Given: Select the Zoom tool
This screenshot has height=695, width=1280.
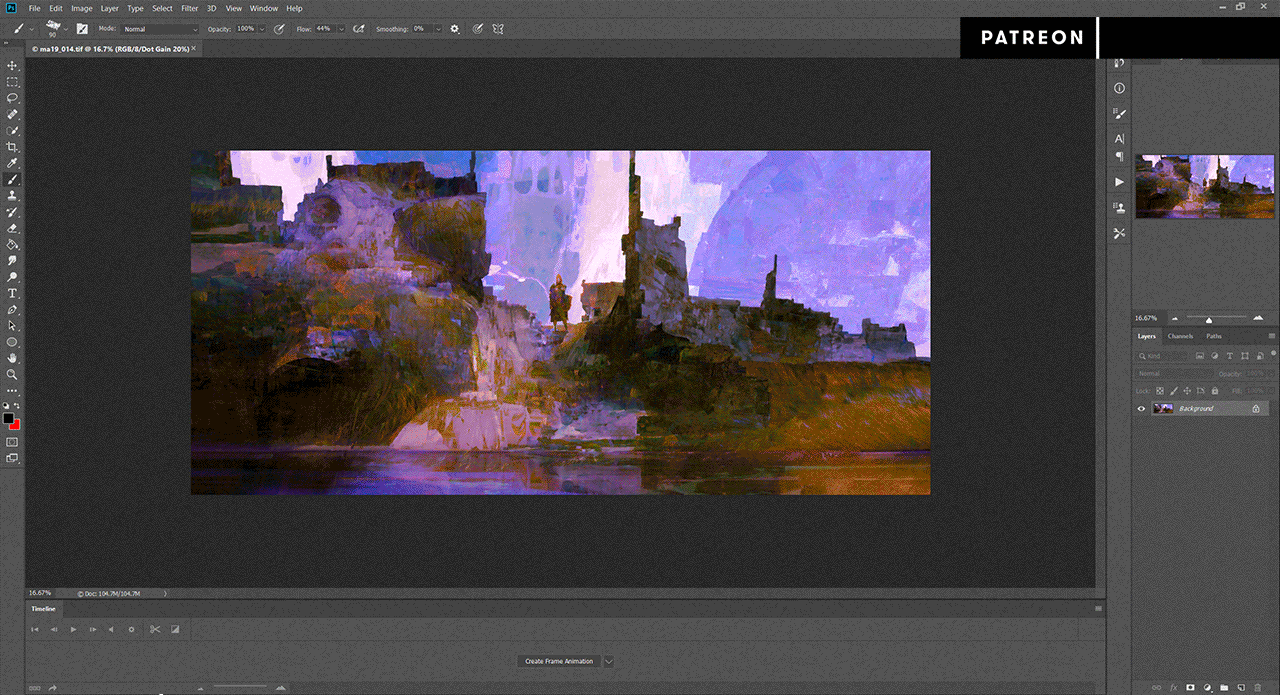Looking at the screenshot, I should (x=12, y=374).
